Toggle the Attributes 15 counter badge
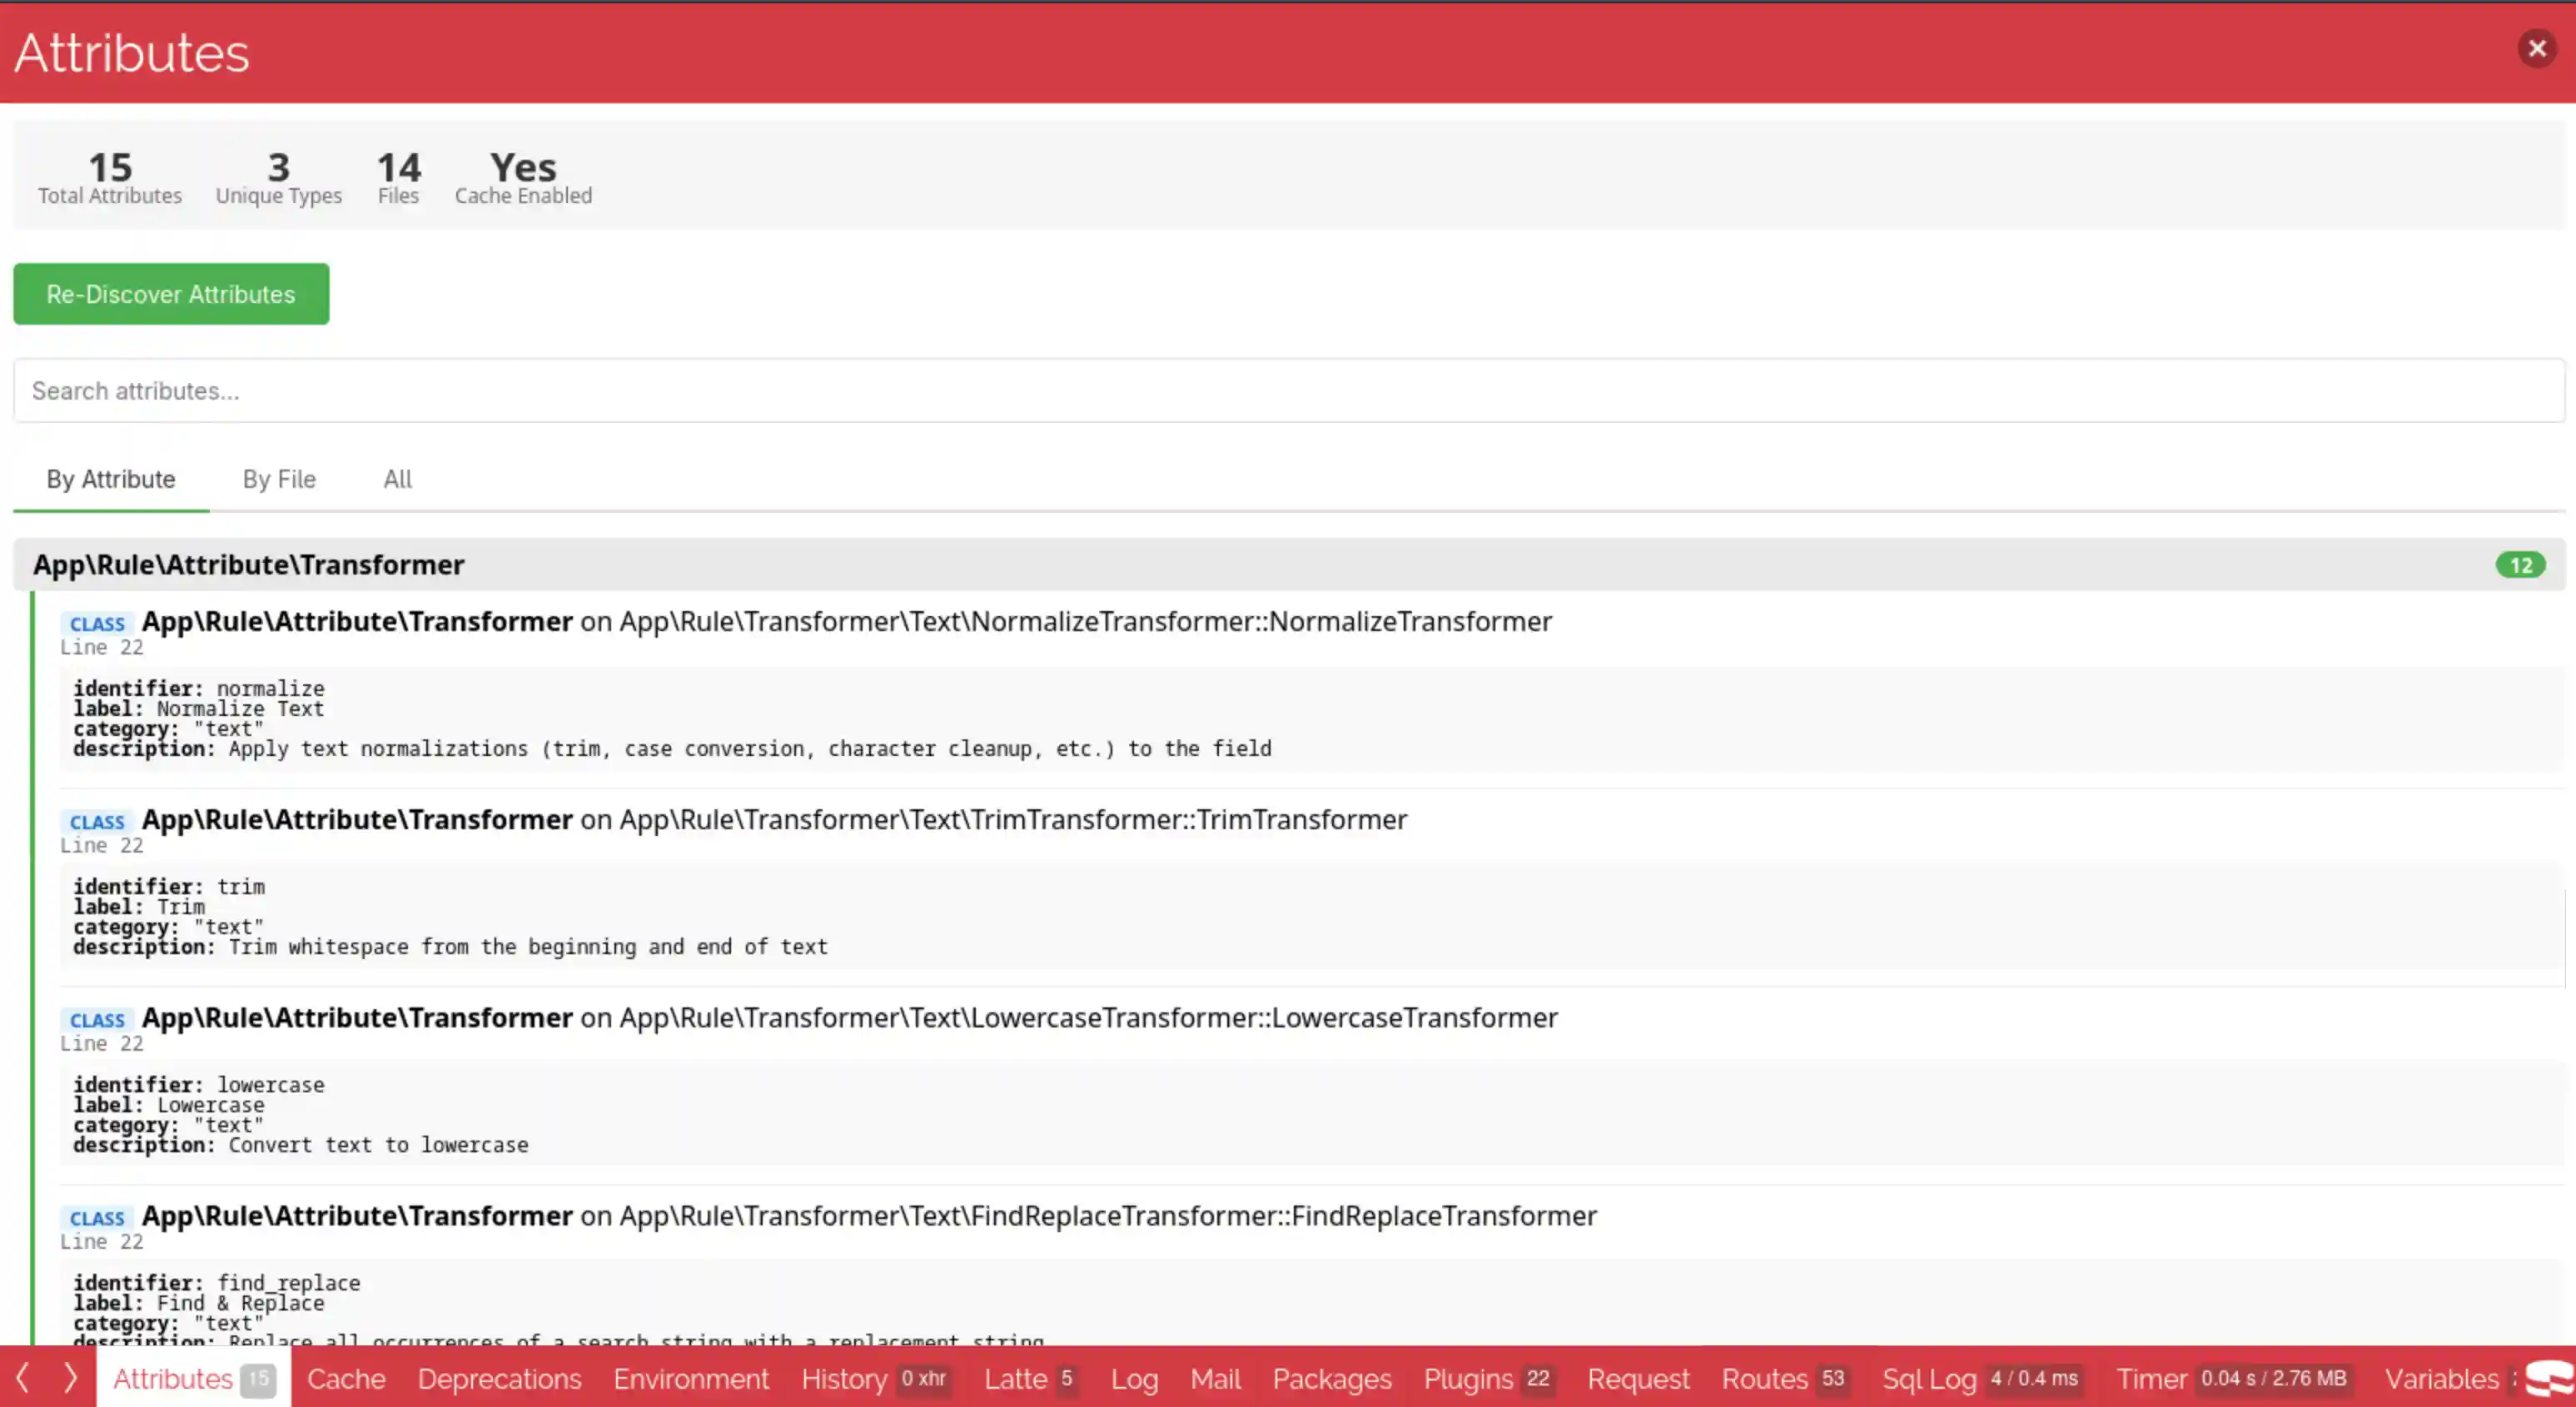 (258, 1379)
